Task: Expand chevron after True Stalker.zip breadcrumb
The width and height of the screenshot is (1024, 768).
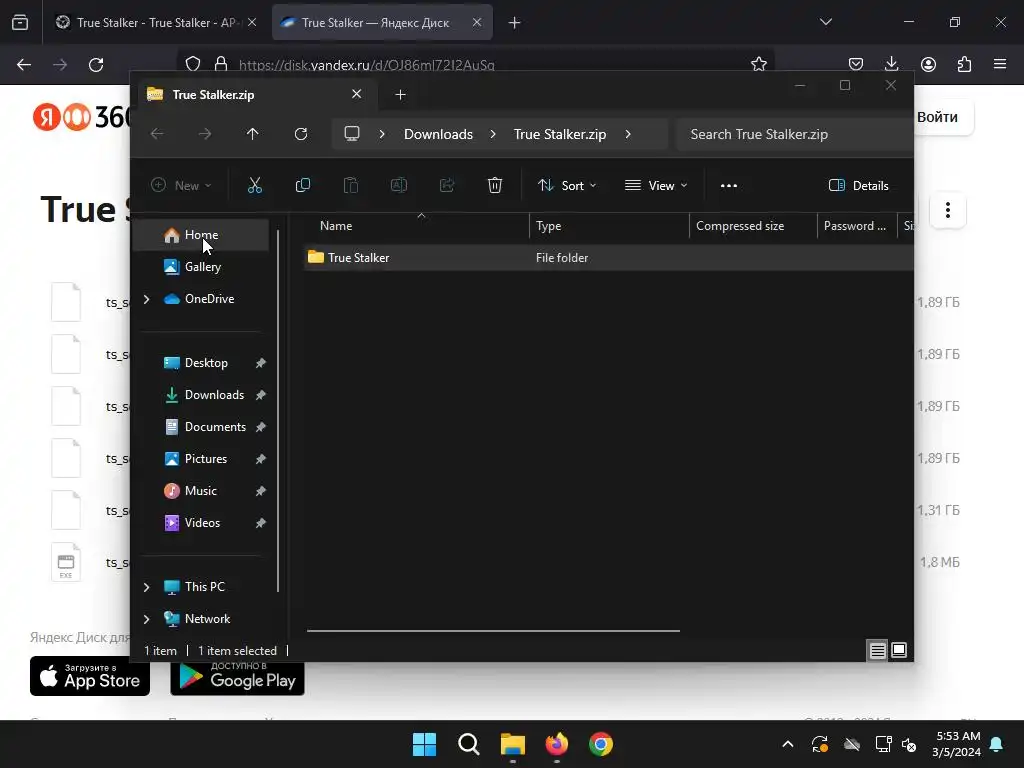Action: coord(628,134)
